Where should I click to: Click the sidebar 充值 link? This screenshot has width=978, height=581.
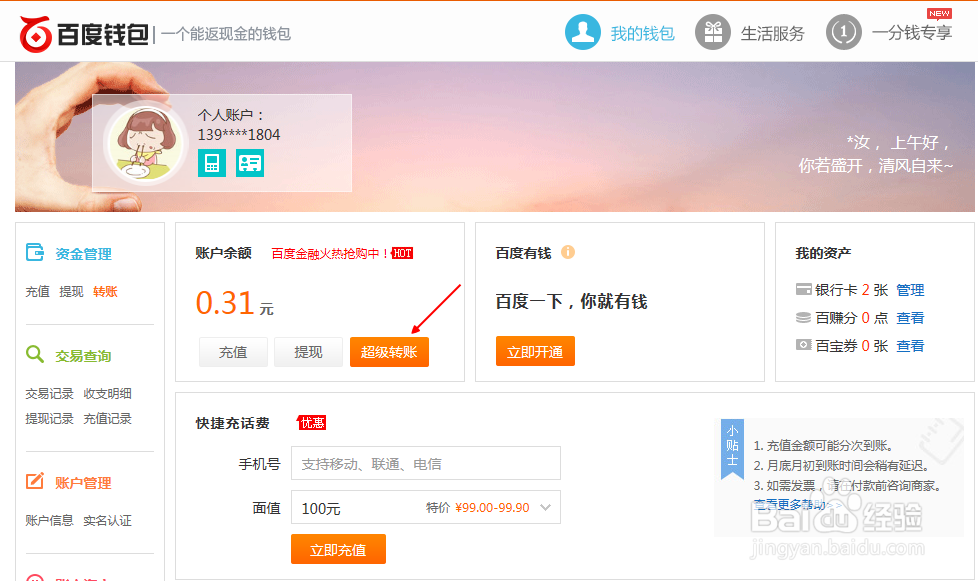point(37,292)
